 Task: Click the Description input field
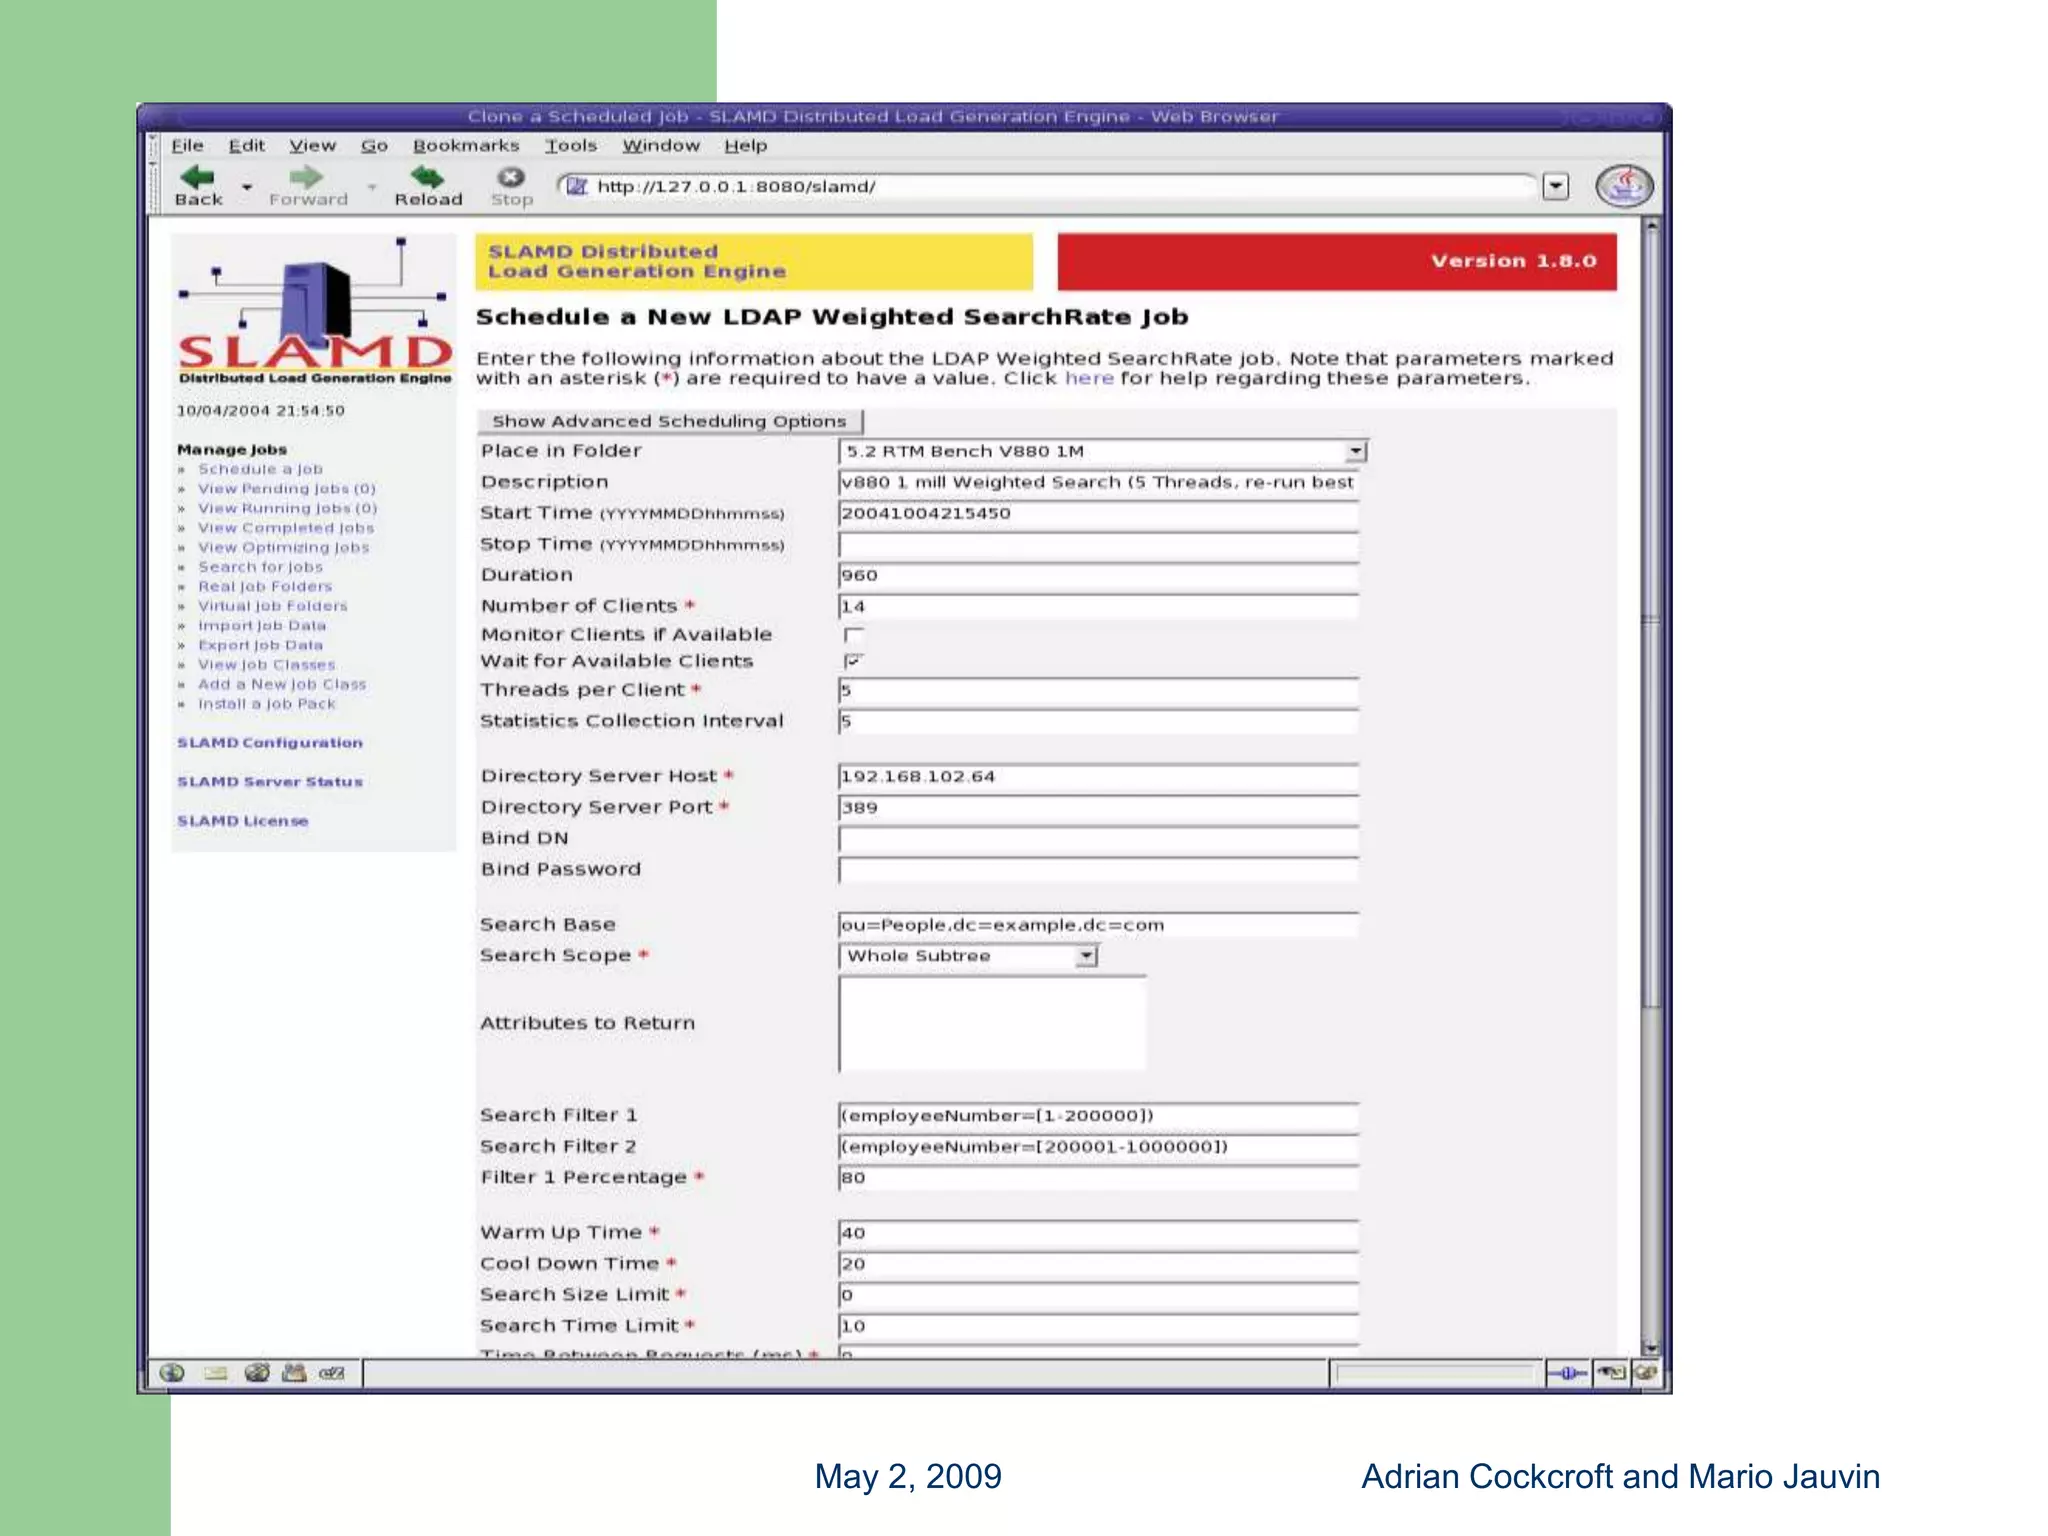click(1098, 482)
